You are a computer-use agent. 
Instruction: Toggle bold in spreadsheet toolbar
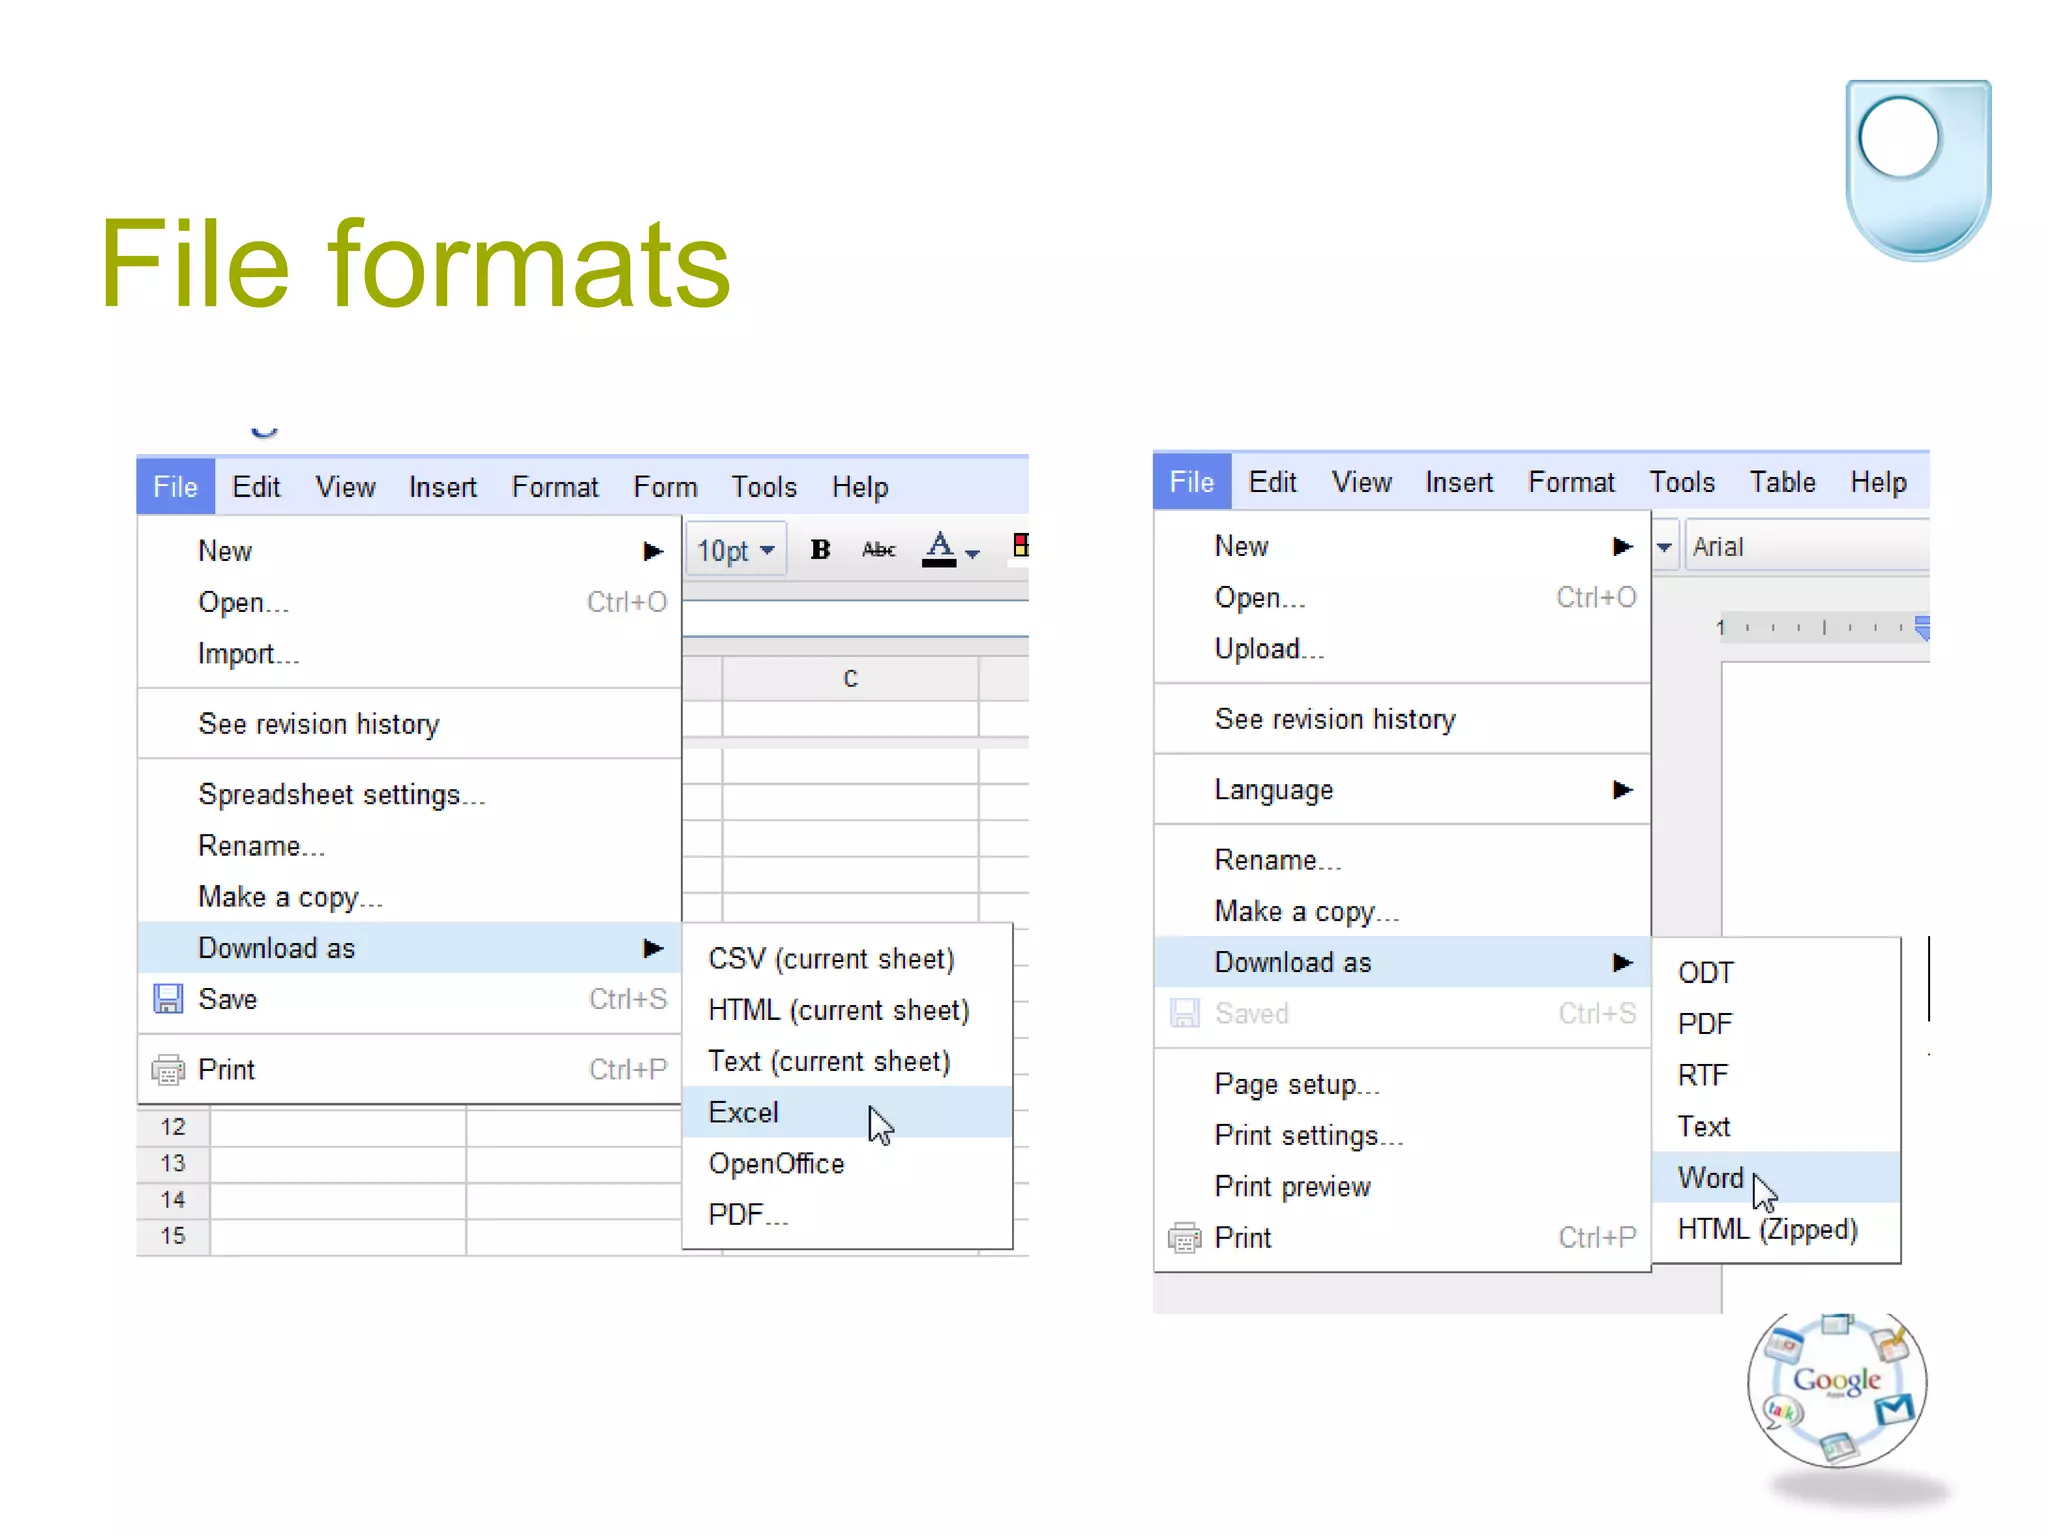tap(820, 549)
